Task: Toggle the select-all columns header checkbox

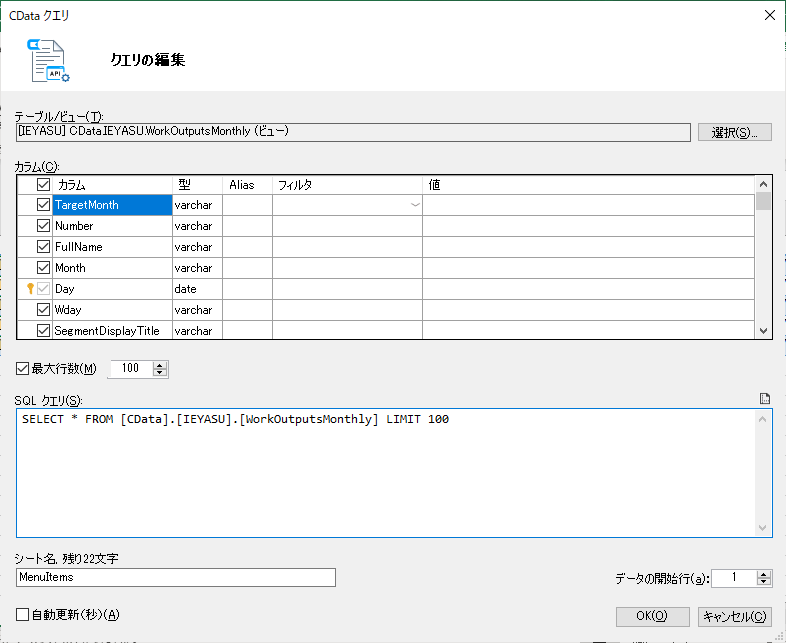Action: pos(43,184)
